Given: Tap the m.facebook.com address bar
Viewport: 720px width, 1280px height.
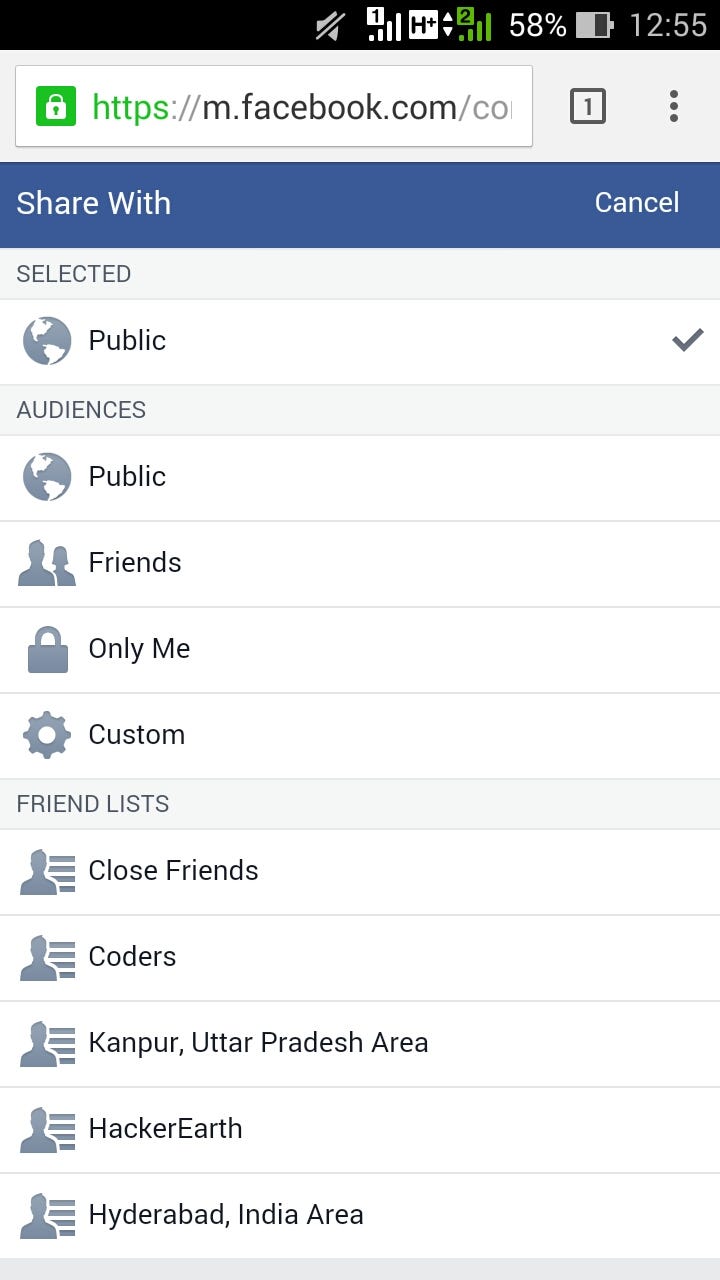Looking at the screenshot, I should [x=274, y=106].
